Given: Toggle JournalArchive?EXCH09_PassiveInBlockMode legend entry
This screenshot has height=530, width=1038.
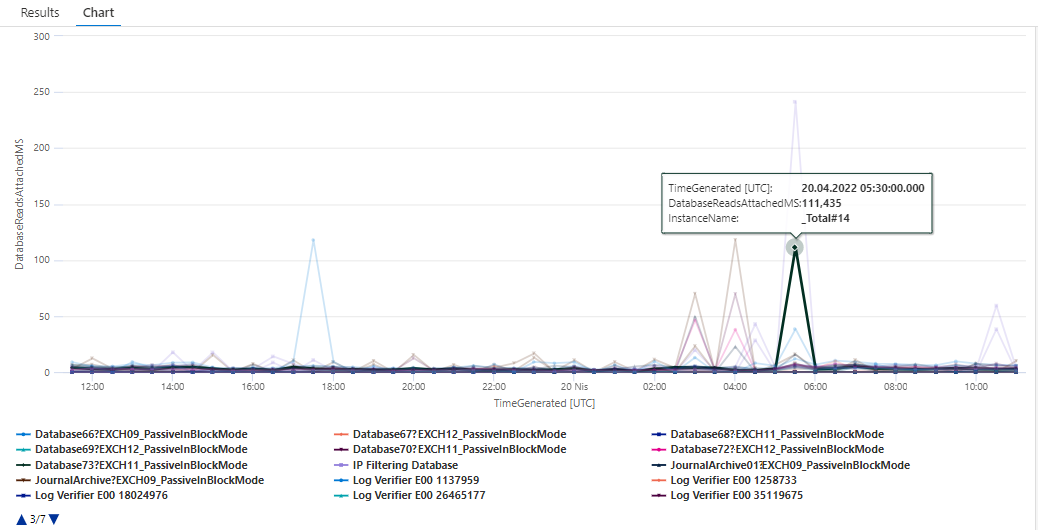Looking at the screenshot, I should pyautogui.click(x=140, y=480).
